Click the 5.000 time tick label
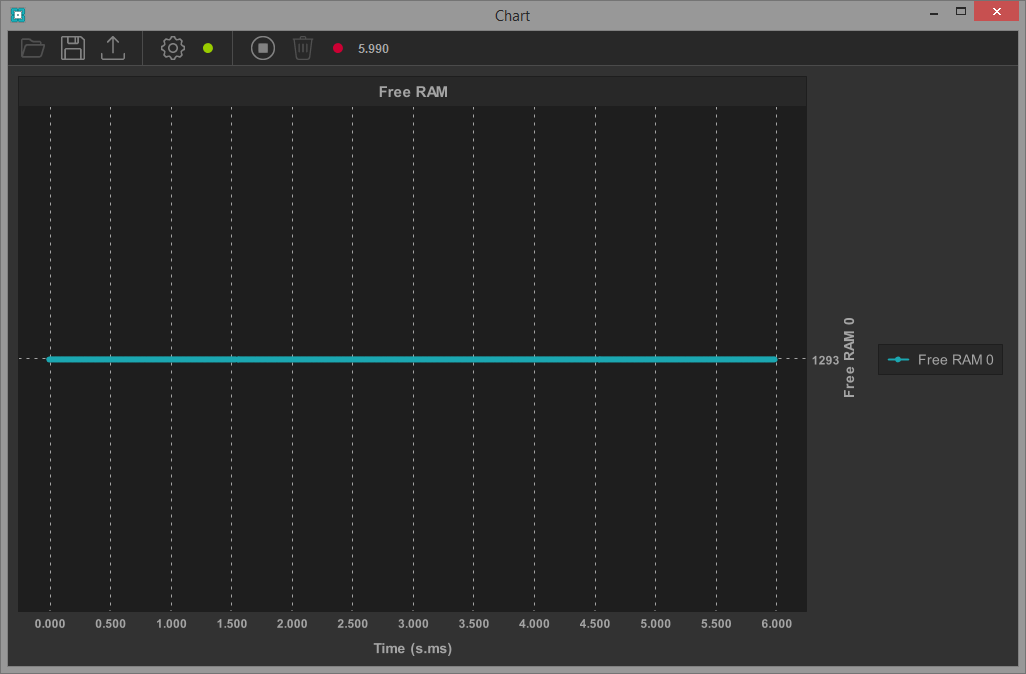Screen dimensions: 1026x674 (x=656, y=624)
